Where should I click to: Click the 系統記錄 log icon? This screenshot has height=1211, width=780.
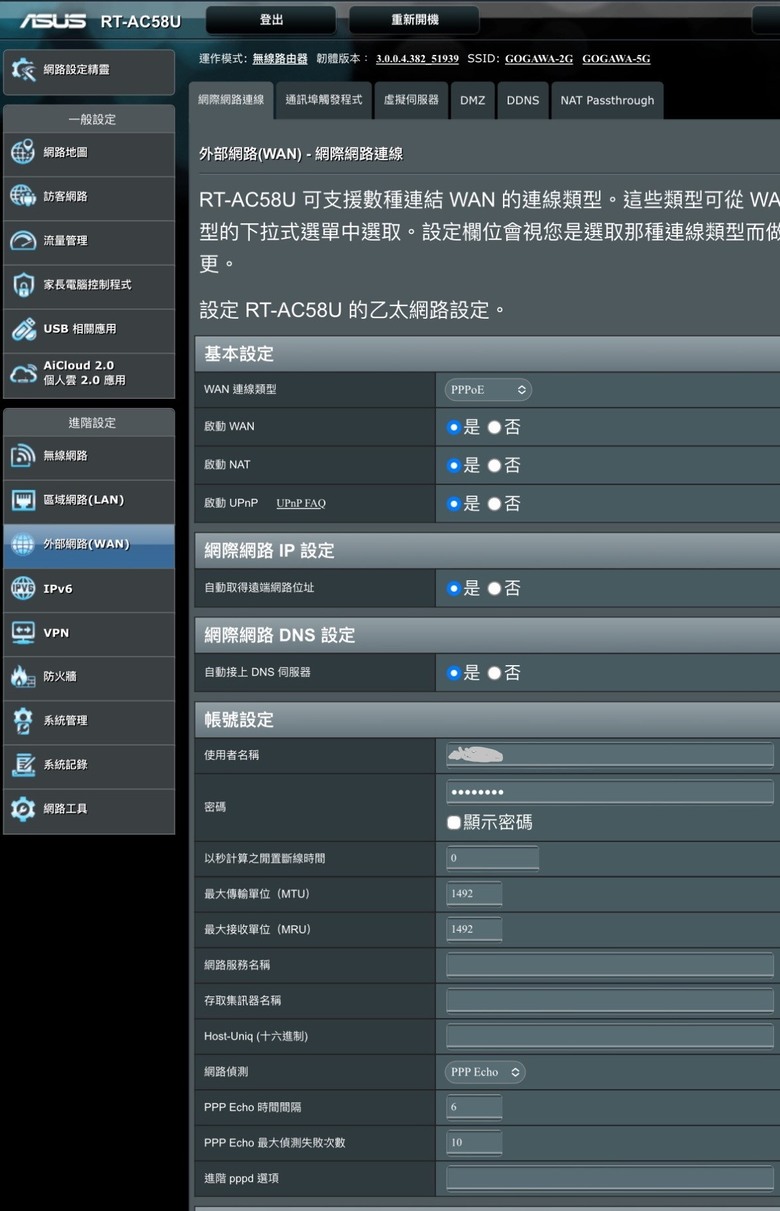click(23, 764)
